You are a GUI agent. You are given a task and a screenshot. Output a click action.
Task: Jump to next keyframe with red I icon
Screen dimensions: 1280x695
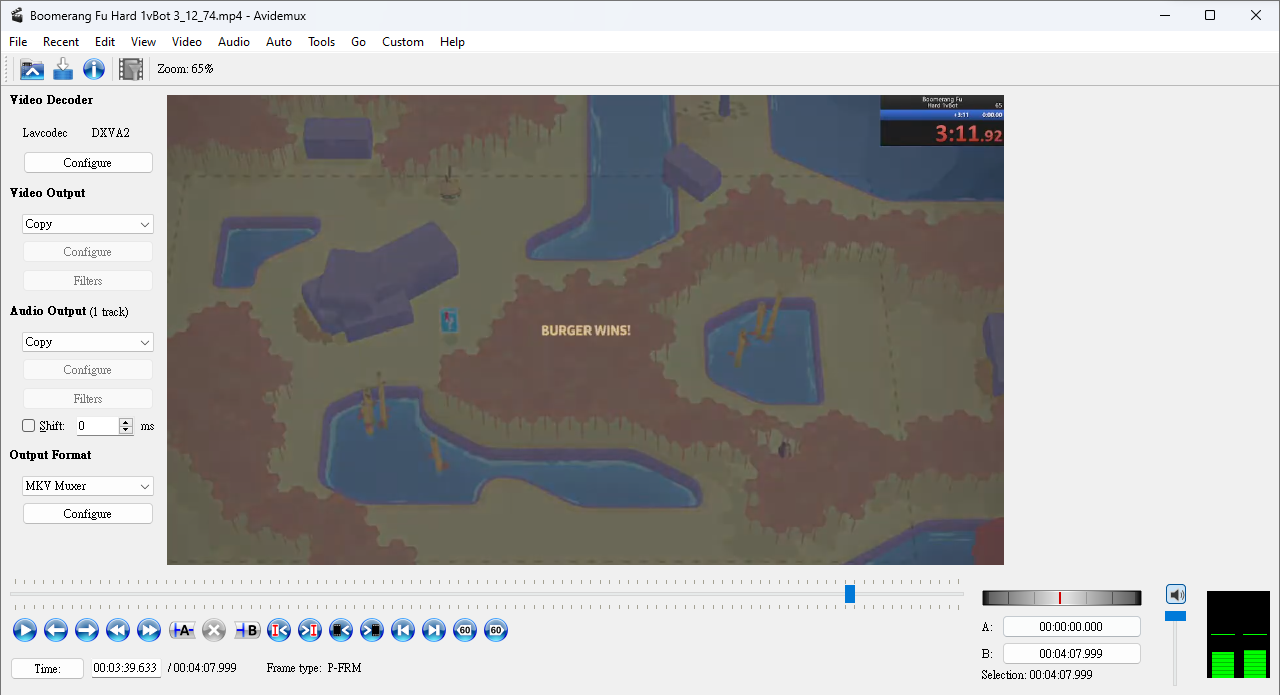pos(310,630)
